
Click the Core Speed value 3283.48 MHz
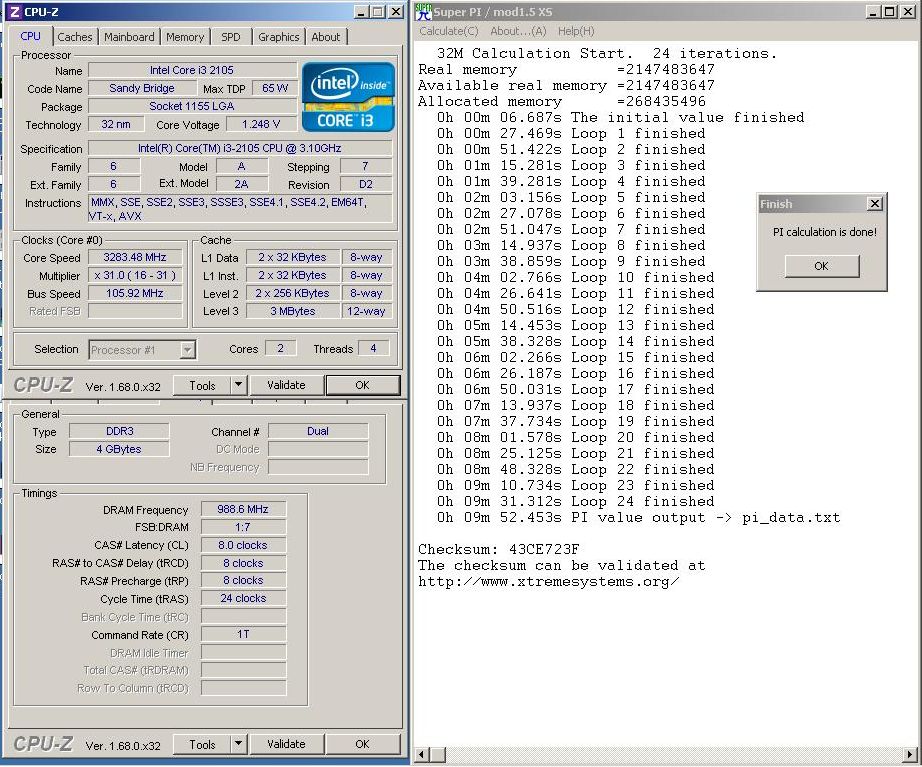point(135,258)
